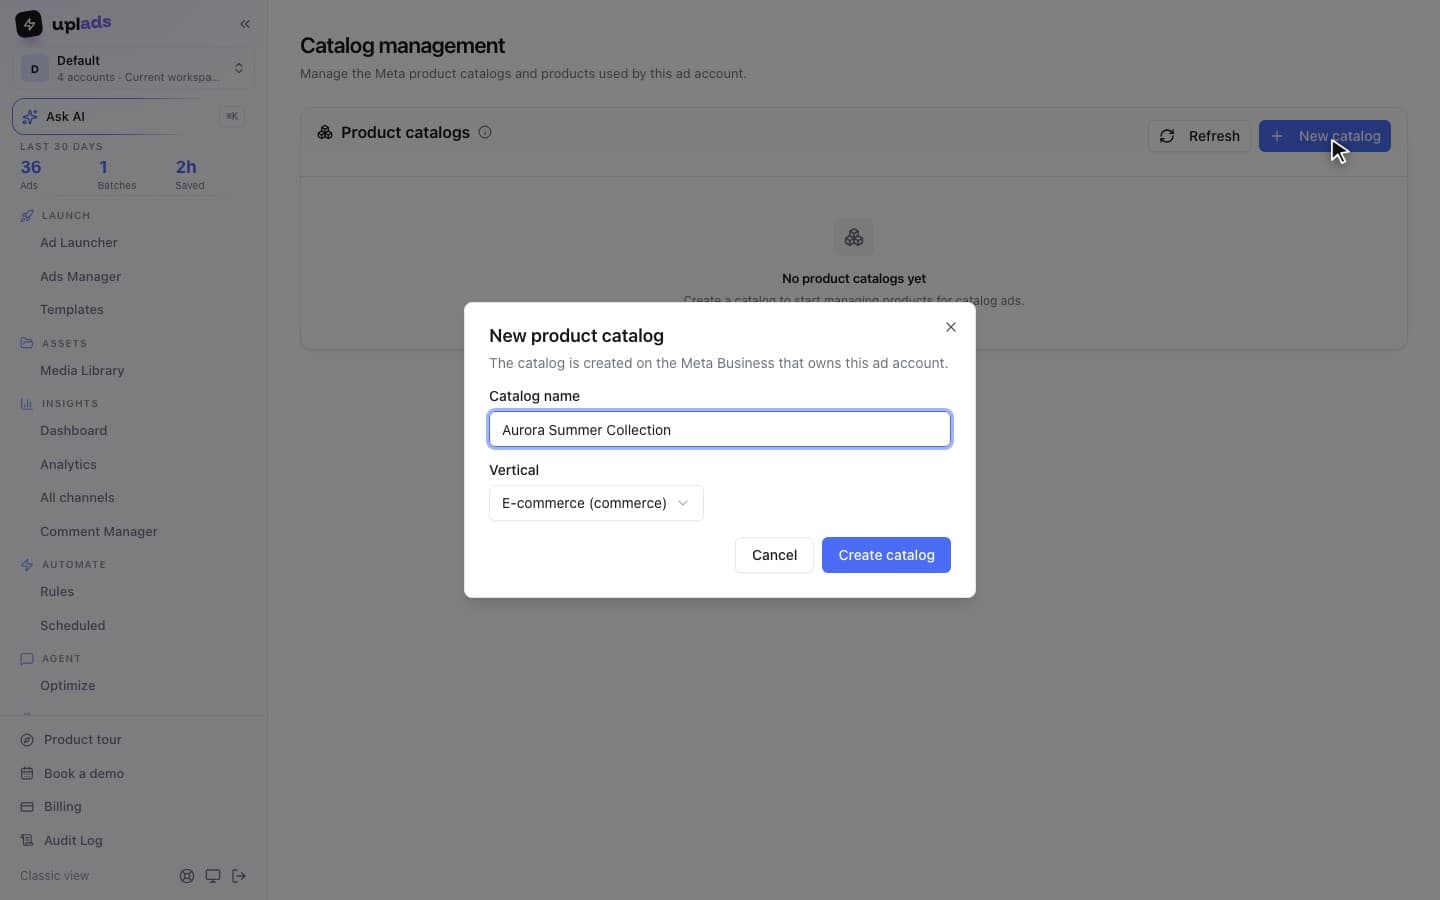The height and width of the screenshot is (900, 1440).
Task: Close the New product catalog dialog
Action: click(x=951, y=327)
